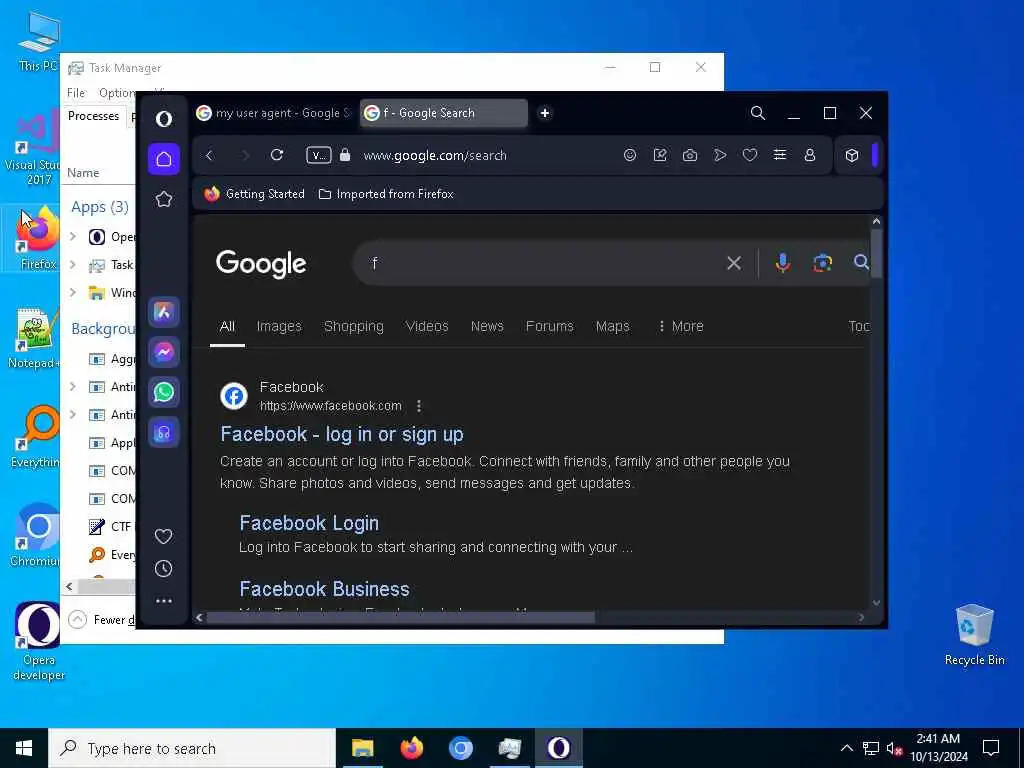Image resolution: width=1024 pixels, height=768 pixels.
Task: Open new tab with plus button
Action: tap(545, 113)
